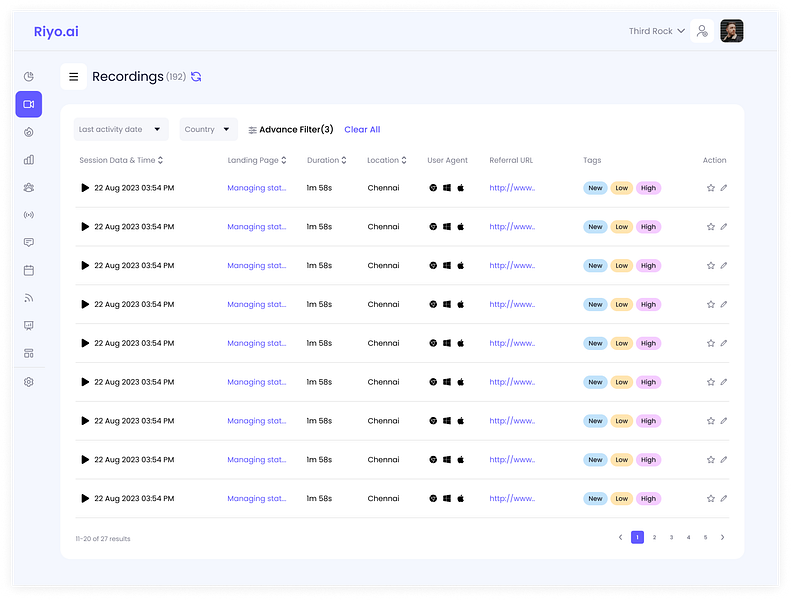Click the "11-20 of 27 results" text
This screenshot has height=600, width=791.
point(103,539)
